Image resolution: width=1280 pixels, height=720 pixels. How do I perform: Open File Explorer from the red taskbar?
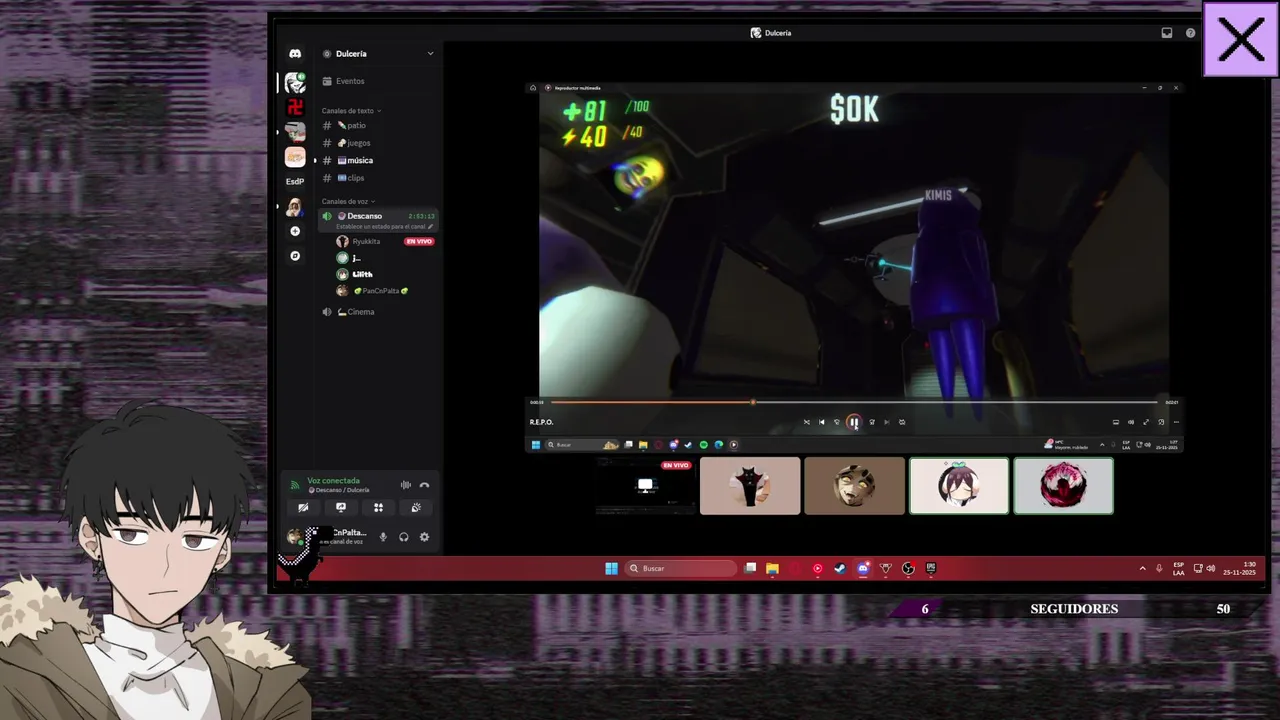point(772,568)
